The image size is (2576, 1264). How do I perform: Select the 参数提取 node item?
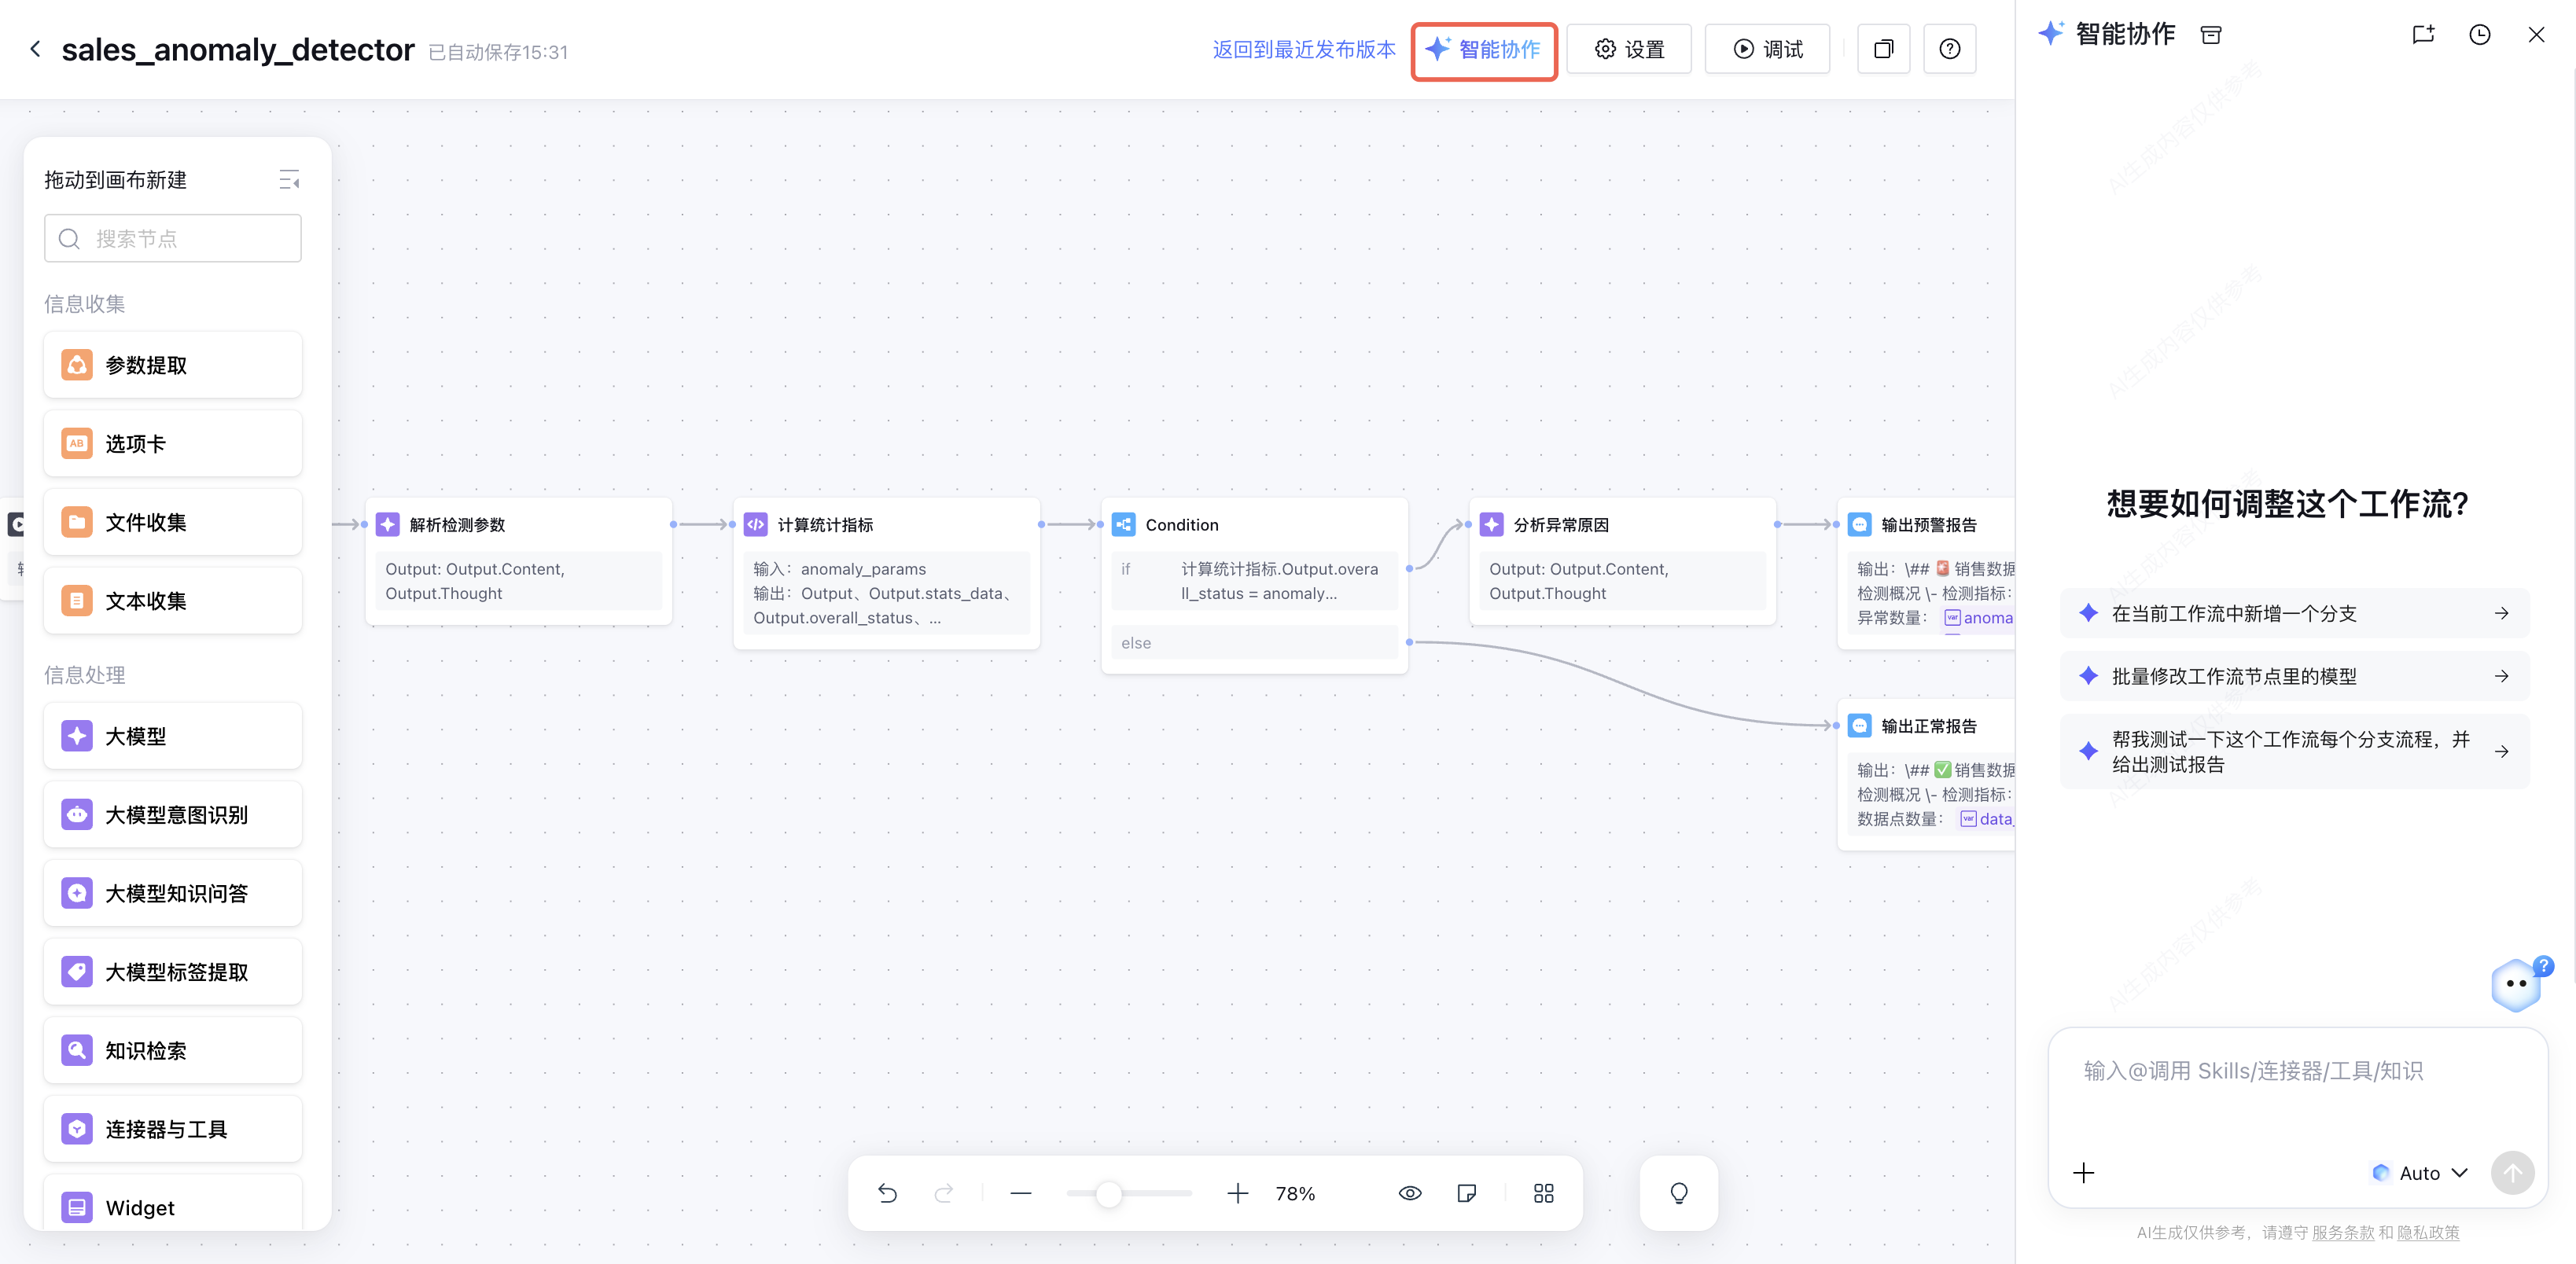coord(173,365)
